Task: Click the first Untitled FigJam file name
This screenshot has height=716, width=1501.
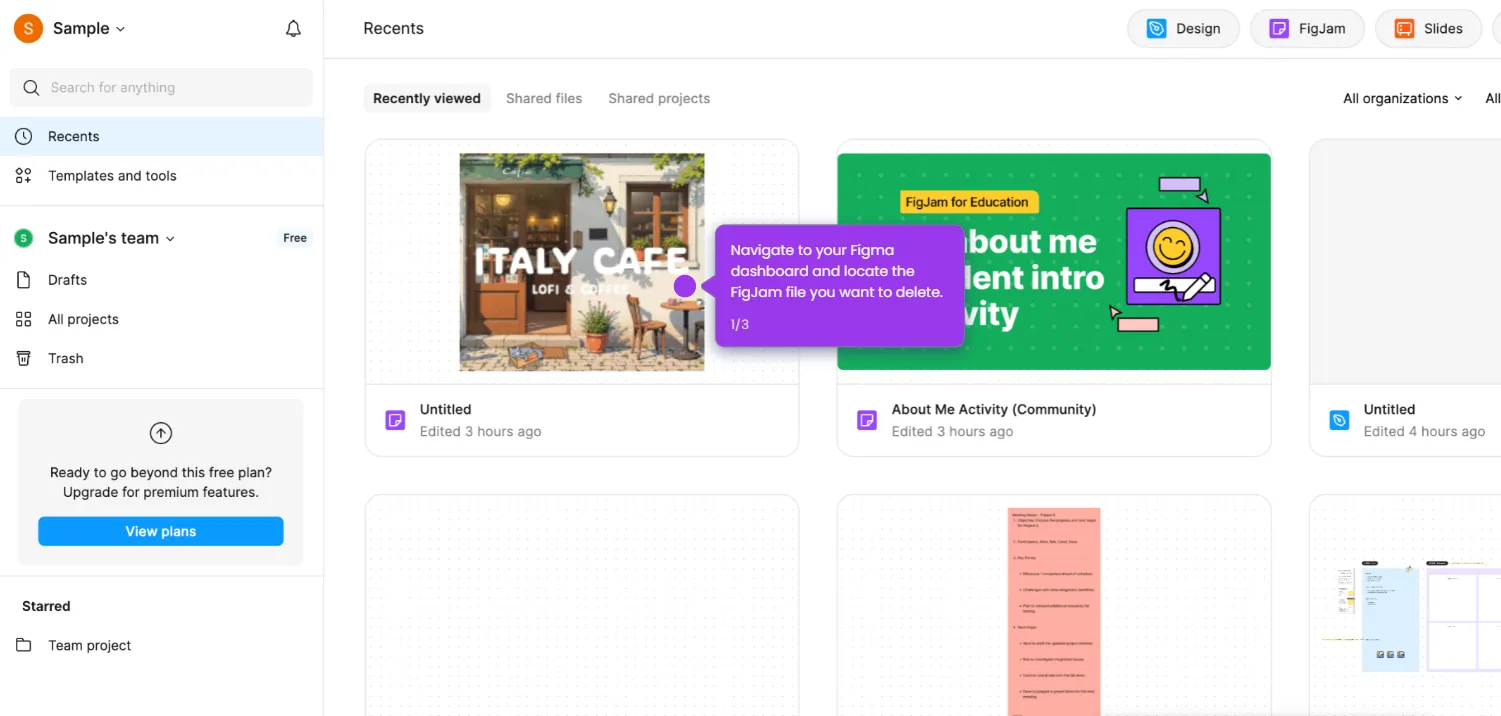Action: coord(445,409)
